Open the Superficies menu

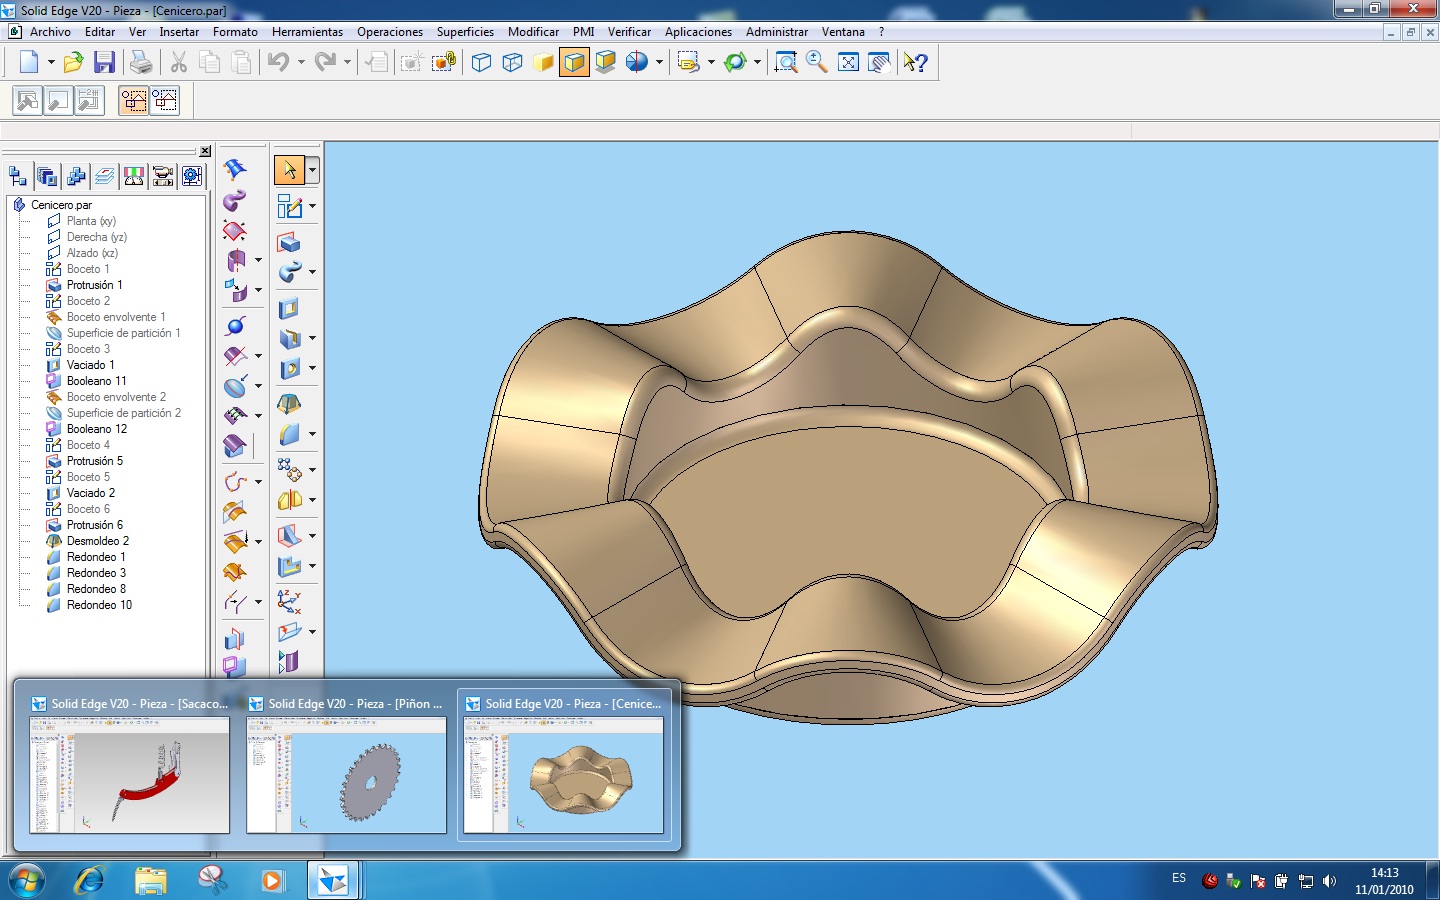click(x=465, y=32)
